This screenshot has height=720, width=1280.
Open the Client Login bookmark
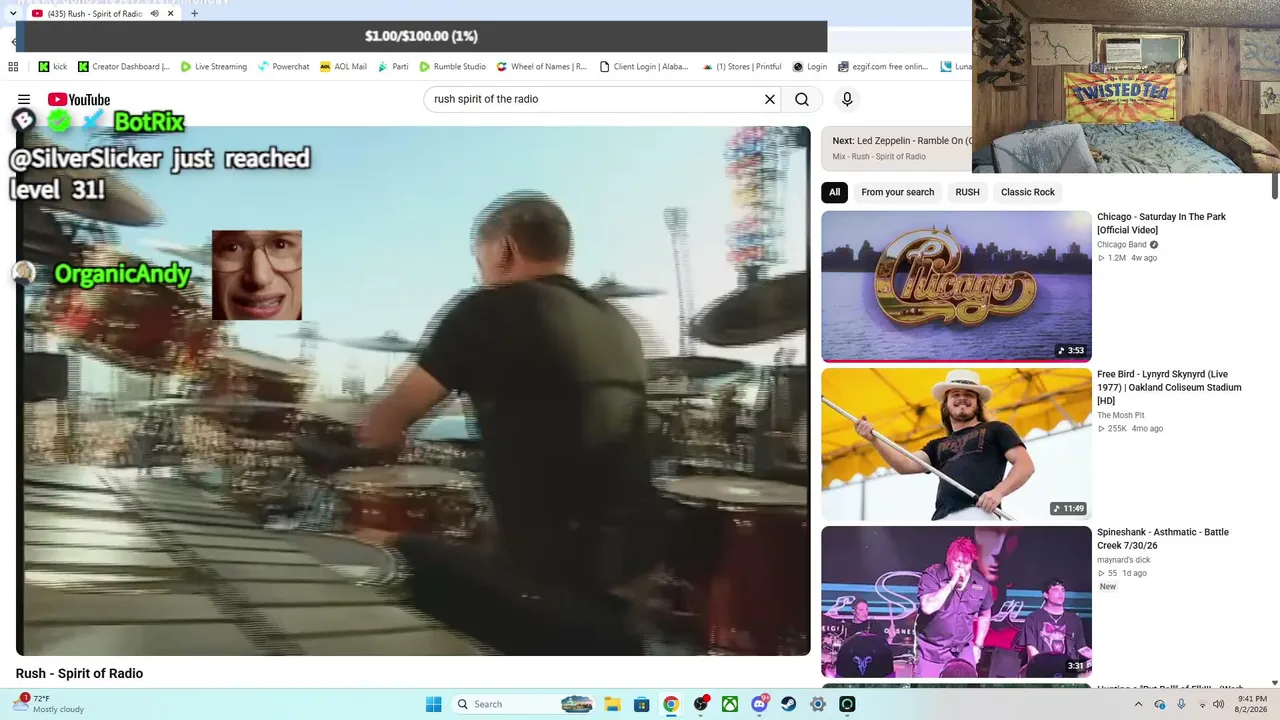644,67
